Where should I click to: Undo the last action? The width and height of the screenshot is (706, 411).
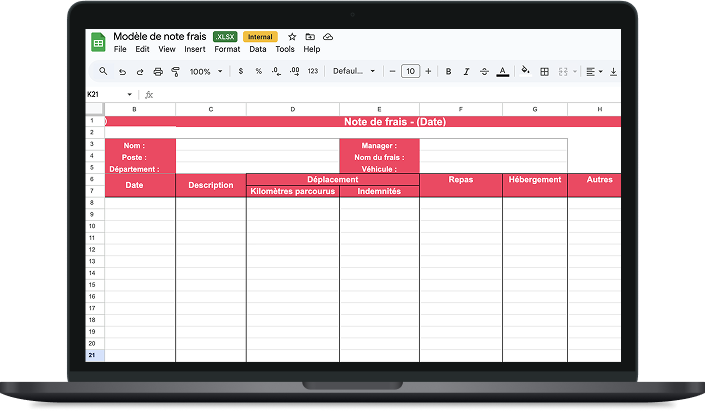[x=122, y=72]
